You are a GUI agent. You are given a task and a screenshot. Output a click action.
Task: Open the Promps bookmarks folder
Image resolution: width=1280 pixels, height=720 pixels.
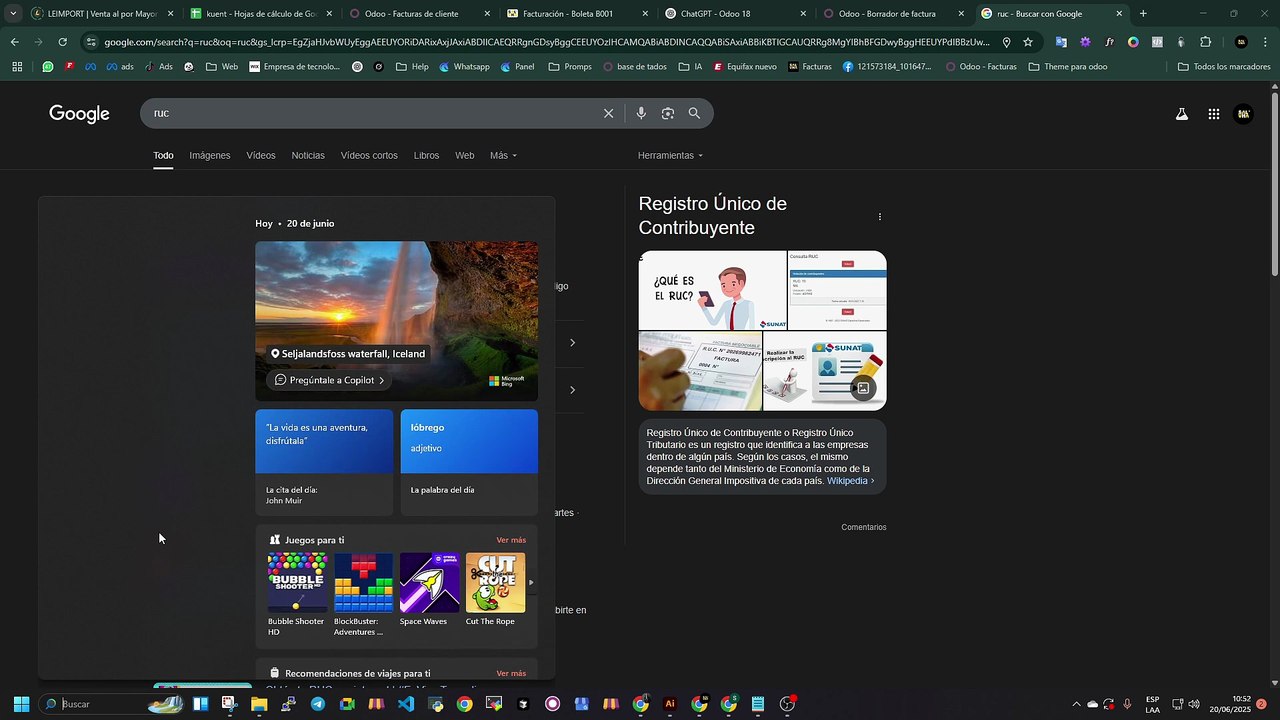pyautogui.click(x=570, y=67)
